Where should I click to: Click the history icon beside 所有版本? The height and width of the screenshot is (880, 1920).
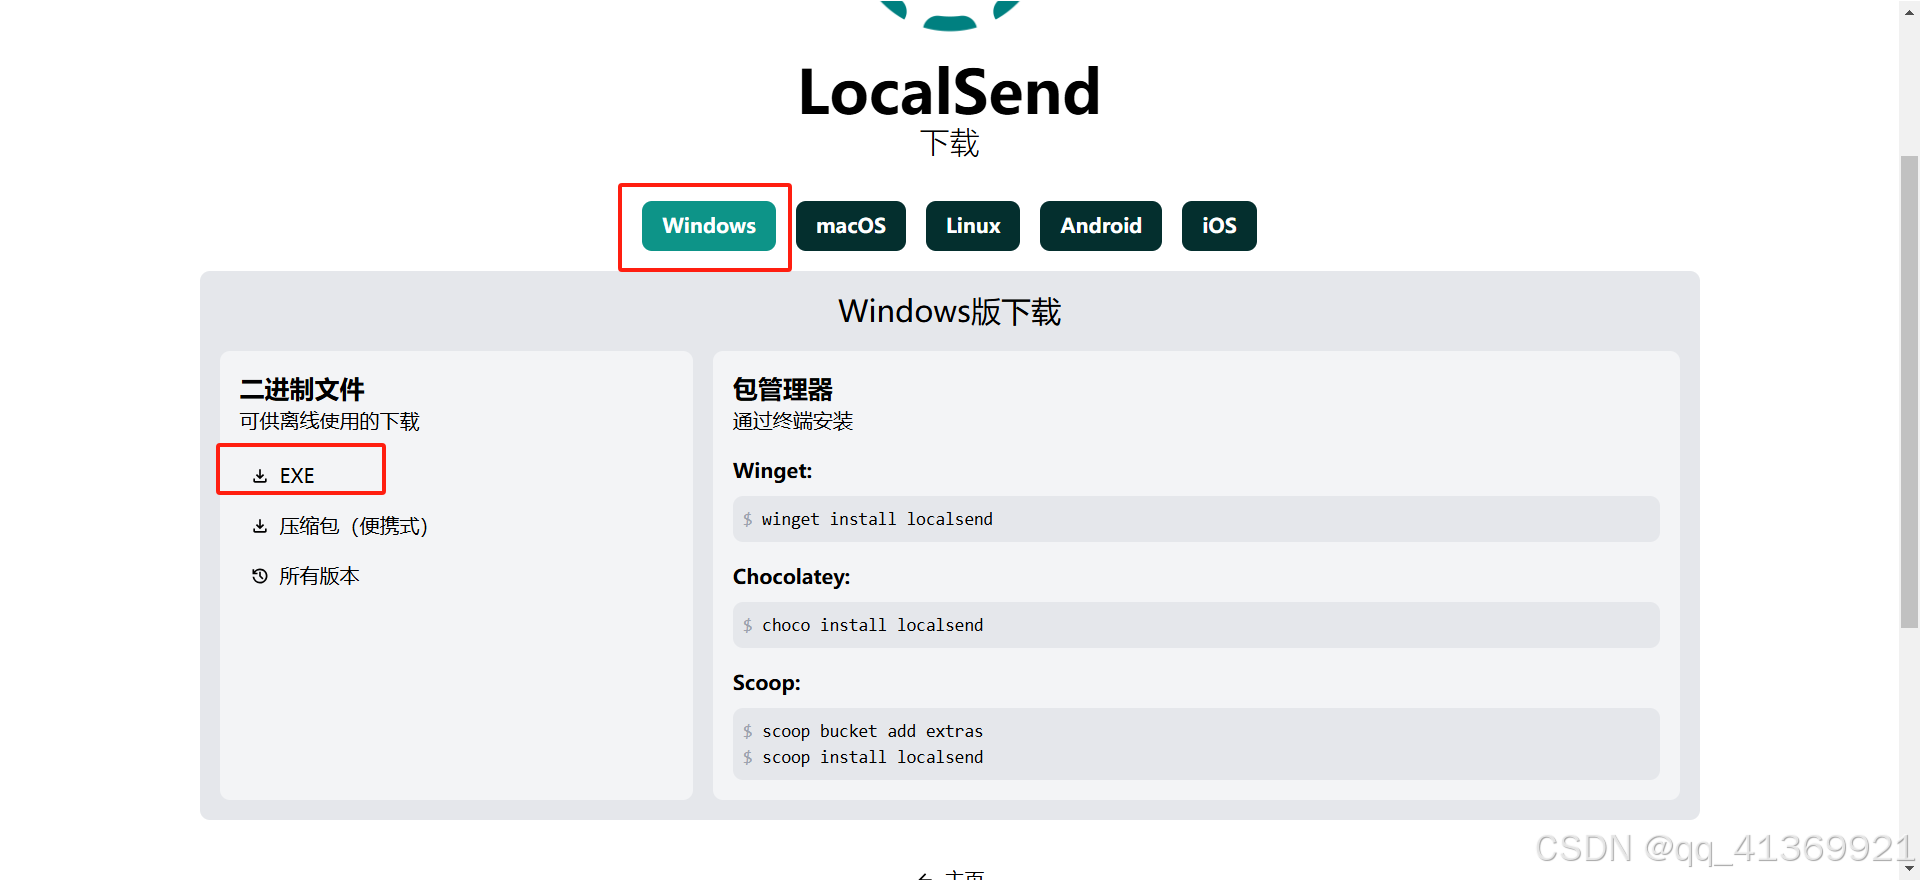click(x=260, y=576)
